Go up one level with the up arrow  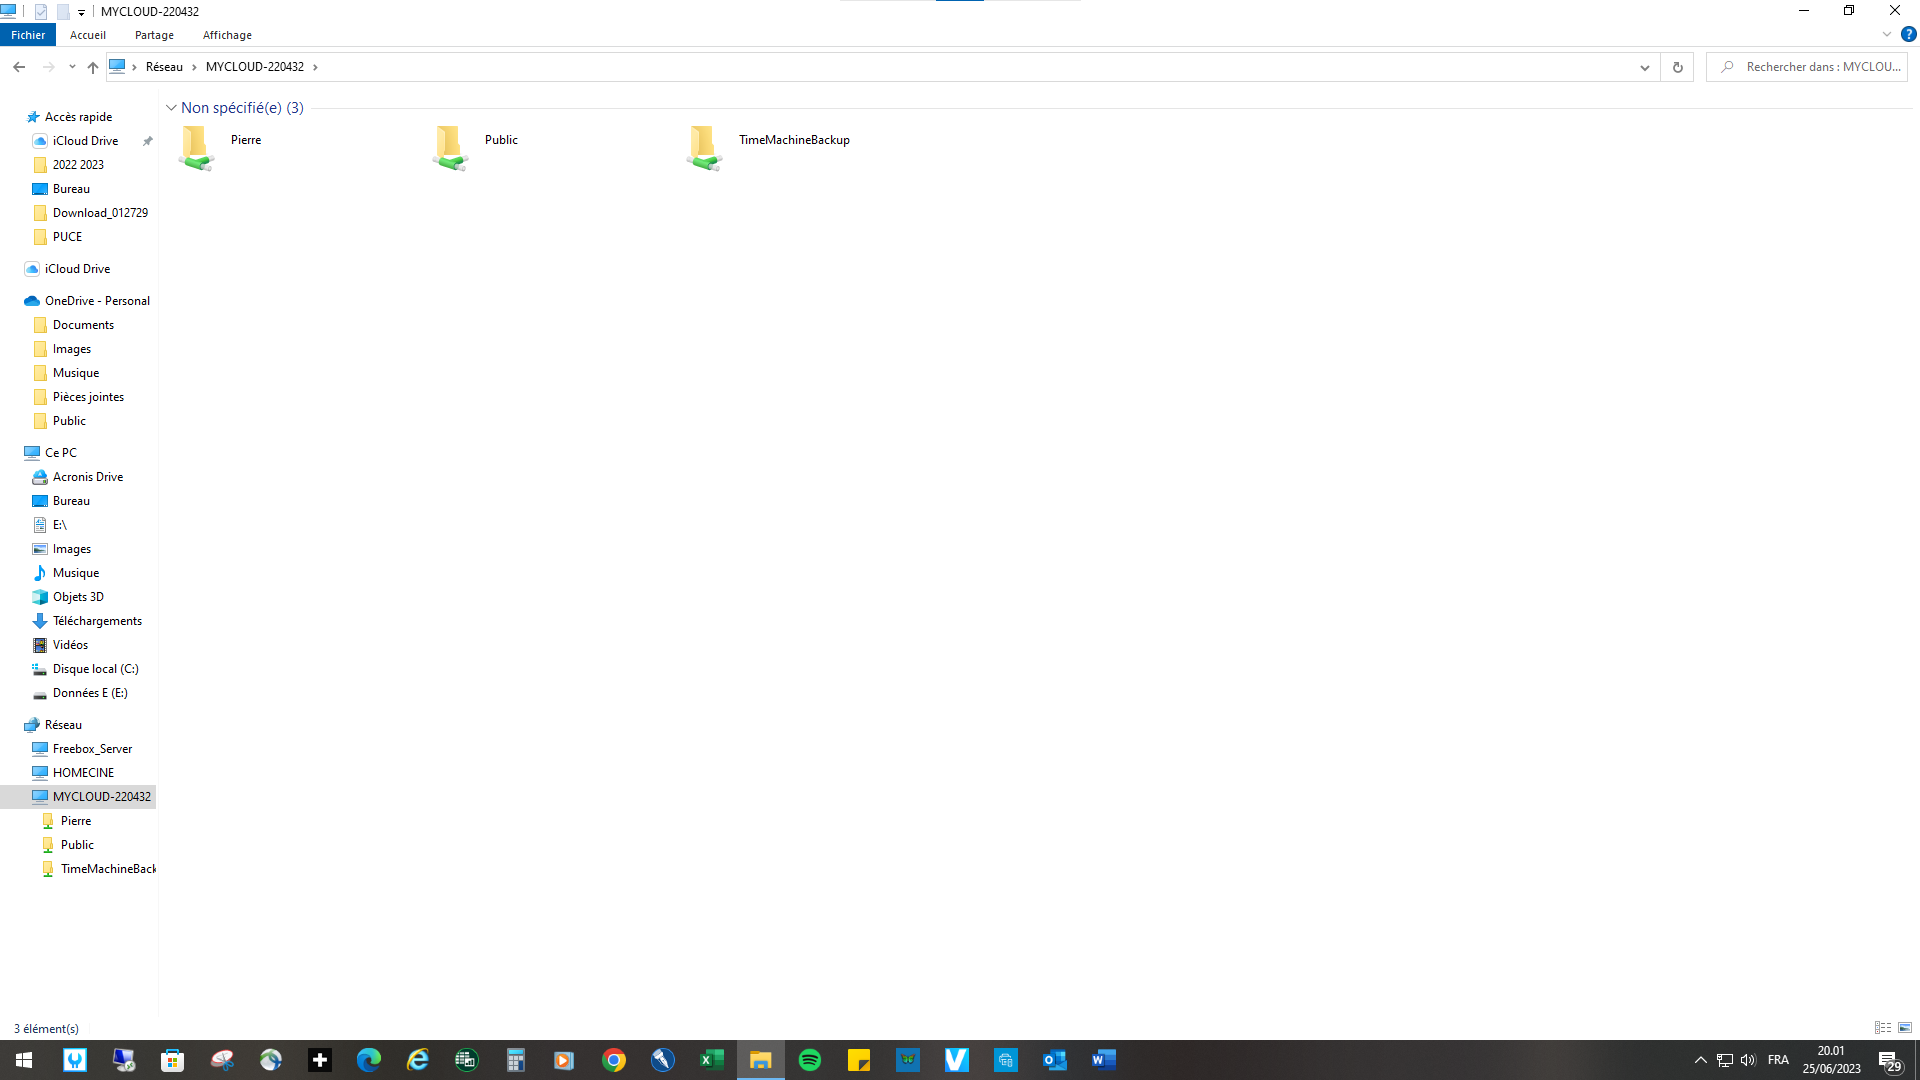click(93, 67)
